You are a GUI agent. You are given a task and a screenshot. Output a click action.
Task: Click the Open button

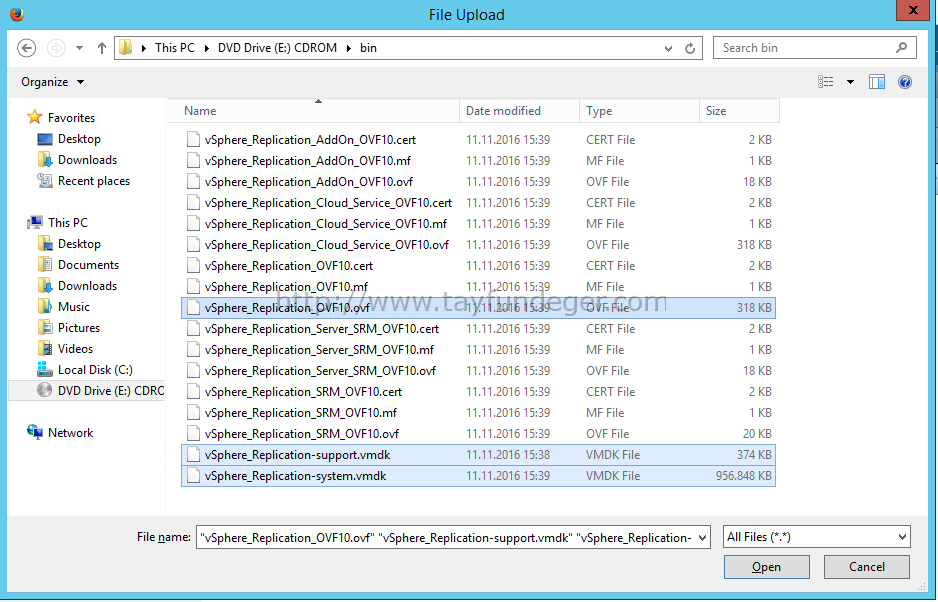766,567
